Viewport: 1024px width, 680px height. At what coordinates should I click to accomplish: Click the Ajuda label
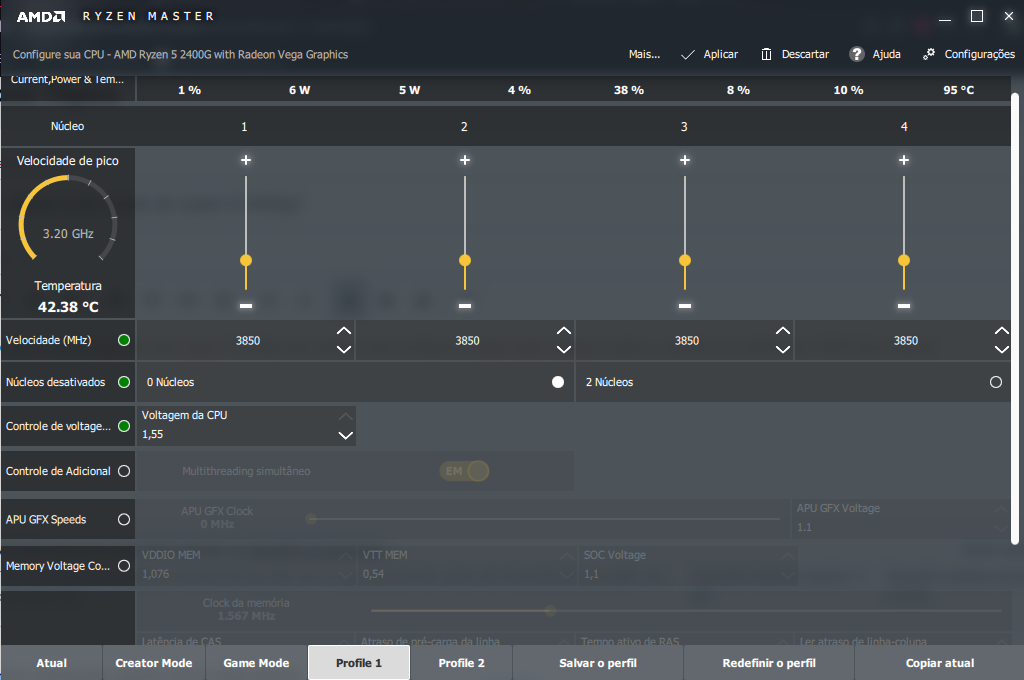tap(887, 54)
